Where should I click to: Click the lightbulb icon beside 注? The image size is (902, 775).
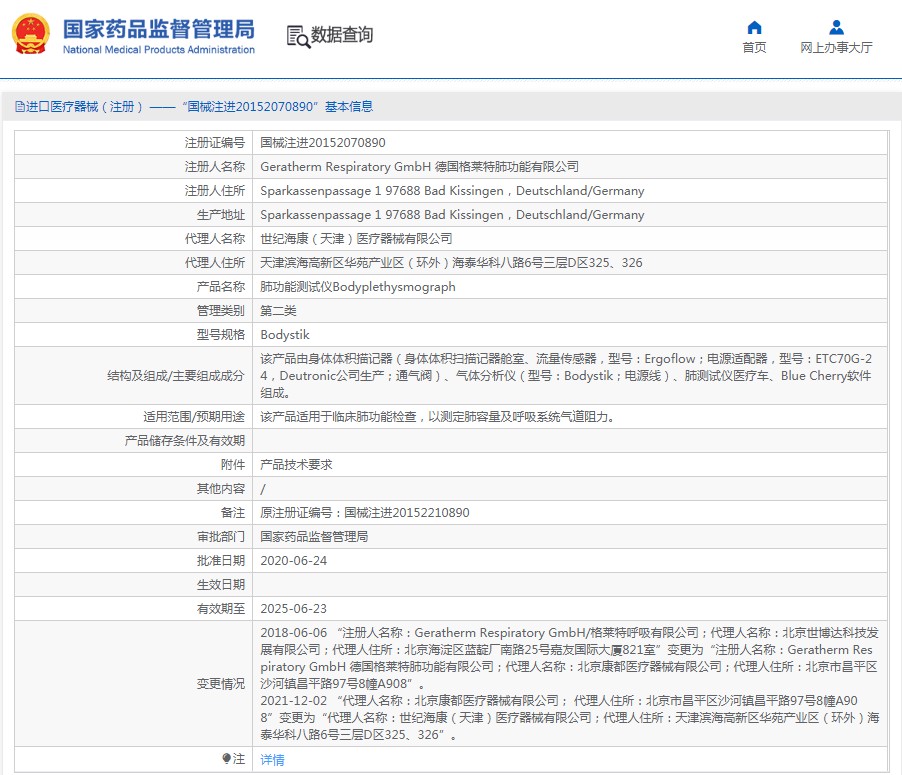tap(227, 759)
